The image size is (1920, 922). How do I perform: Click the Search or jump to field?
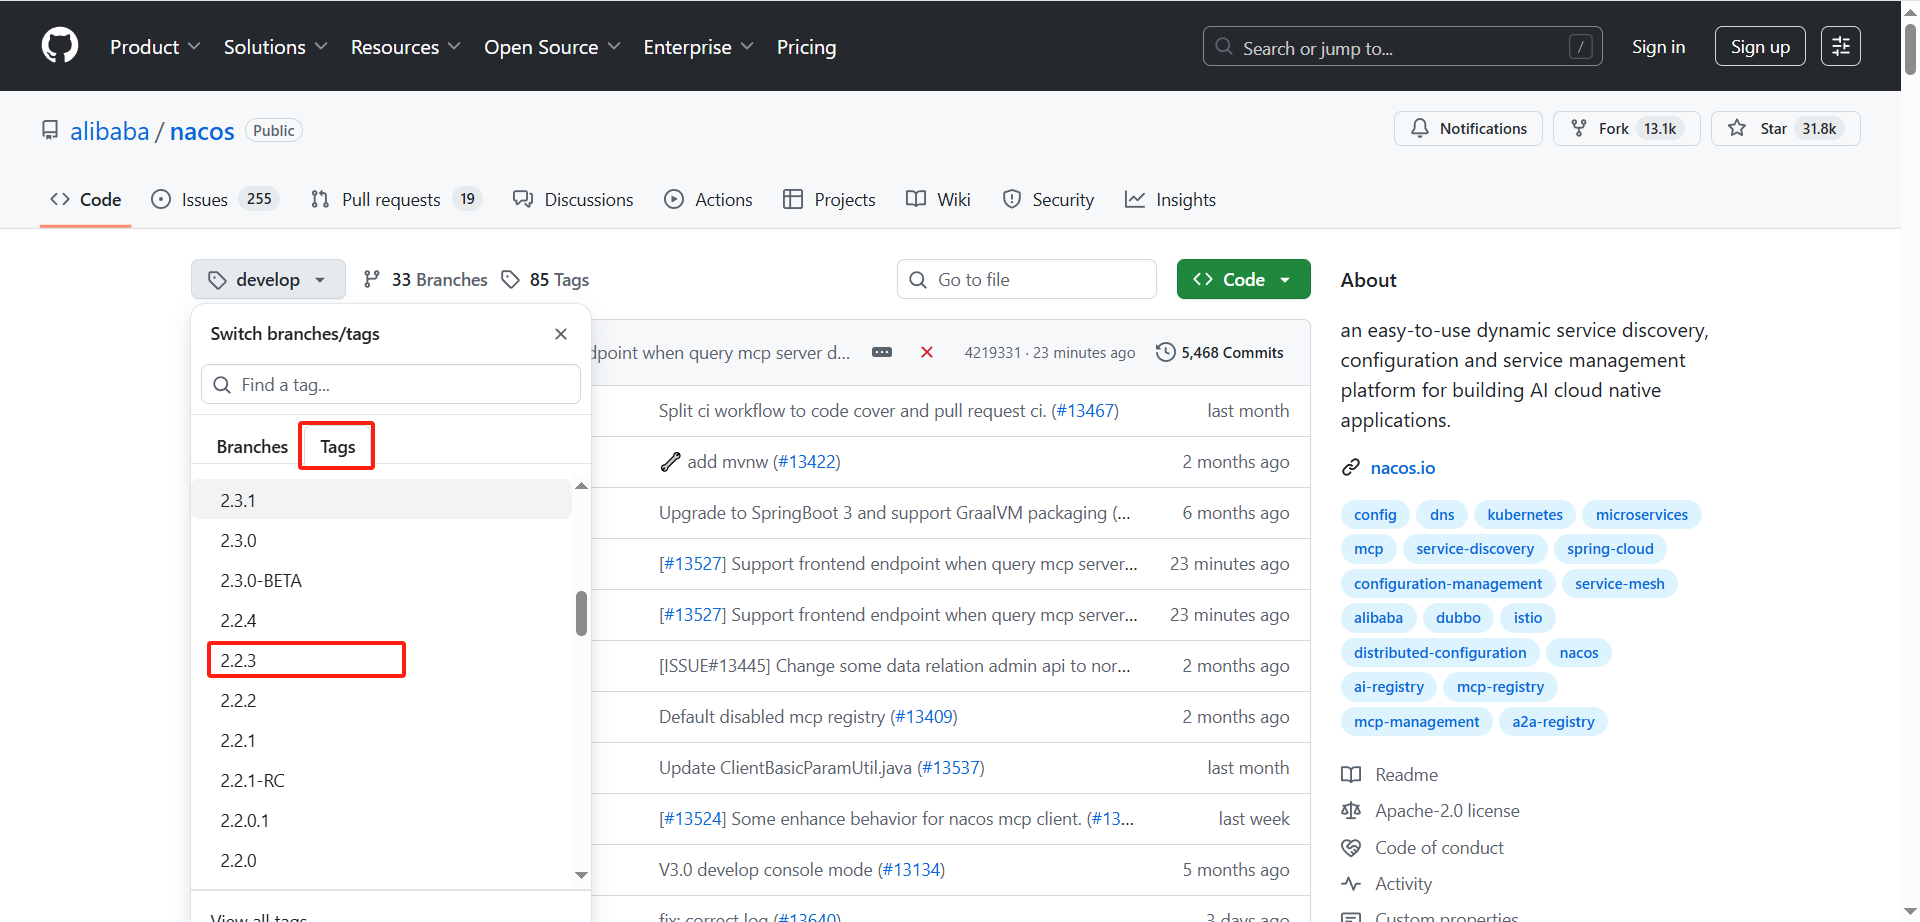(x=1402, y=46)
